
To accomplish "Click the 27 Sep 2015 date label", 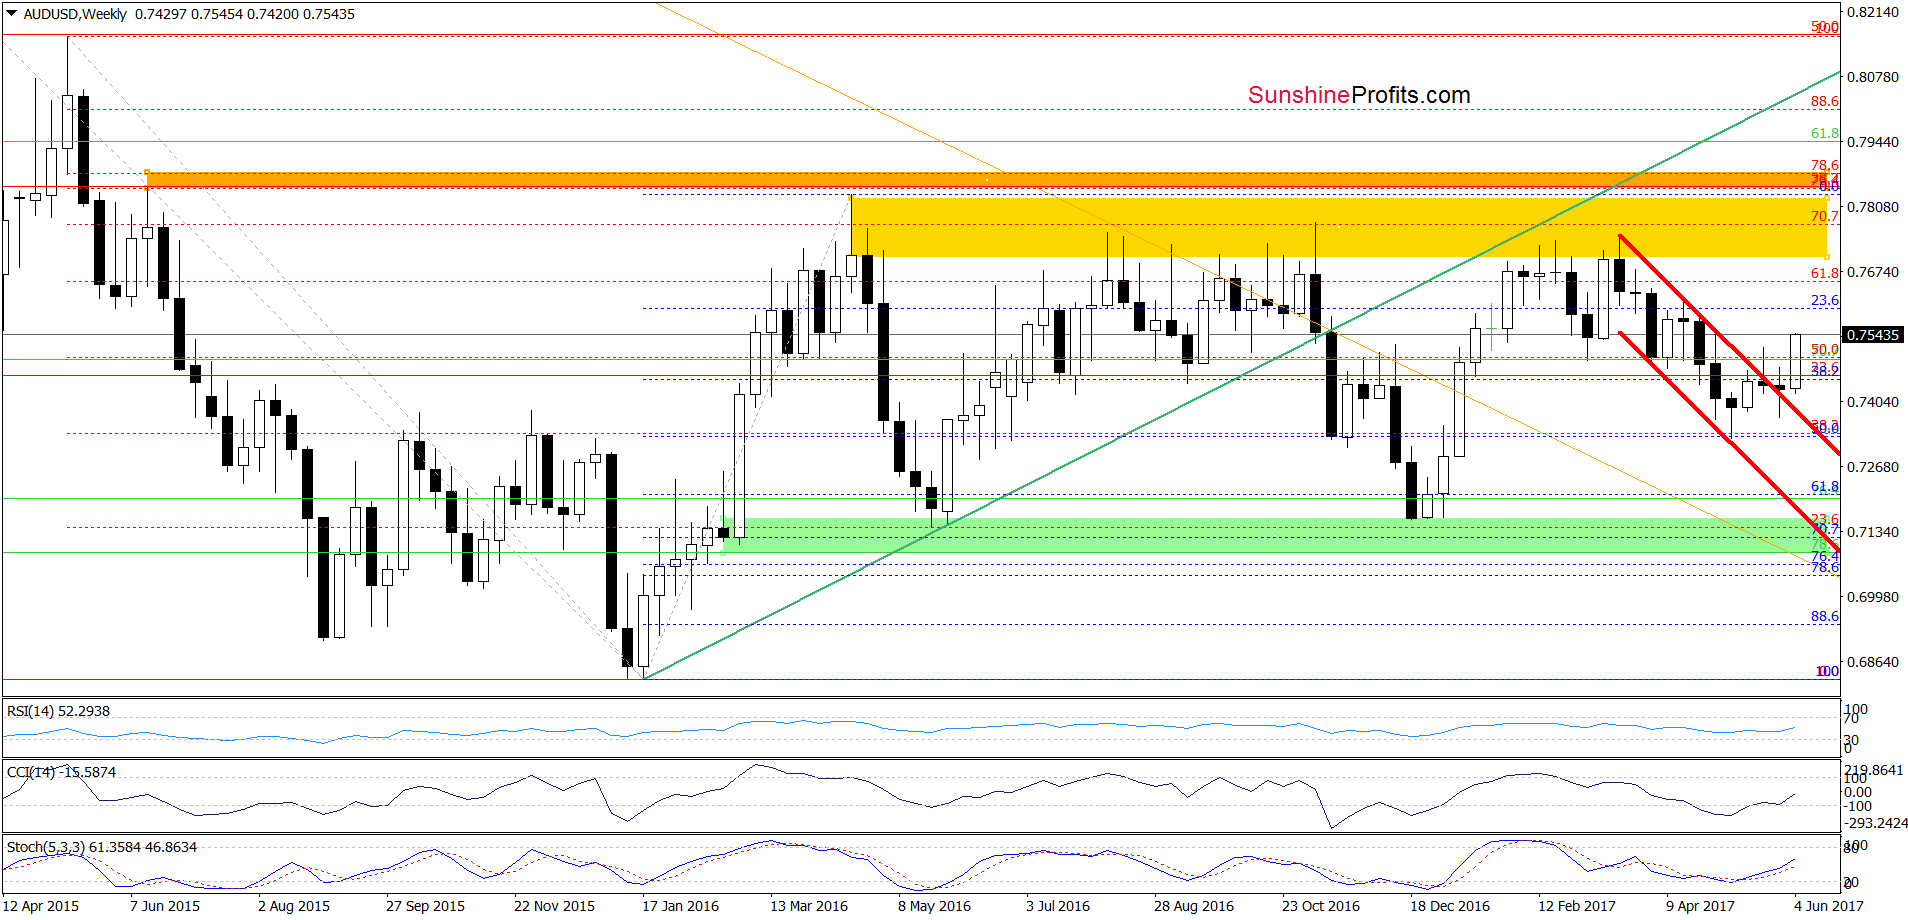I will (425, 906).
